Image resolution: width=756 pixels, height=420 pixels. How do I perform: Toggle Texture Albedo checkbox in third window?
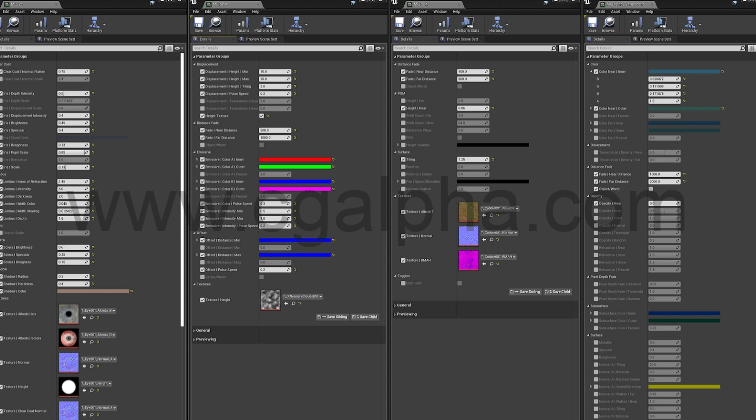pos(403,212)
